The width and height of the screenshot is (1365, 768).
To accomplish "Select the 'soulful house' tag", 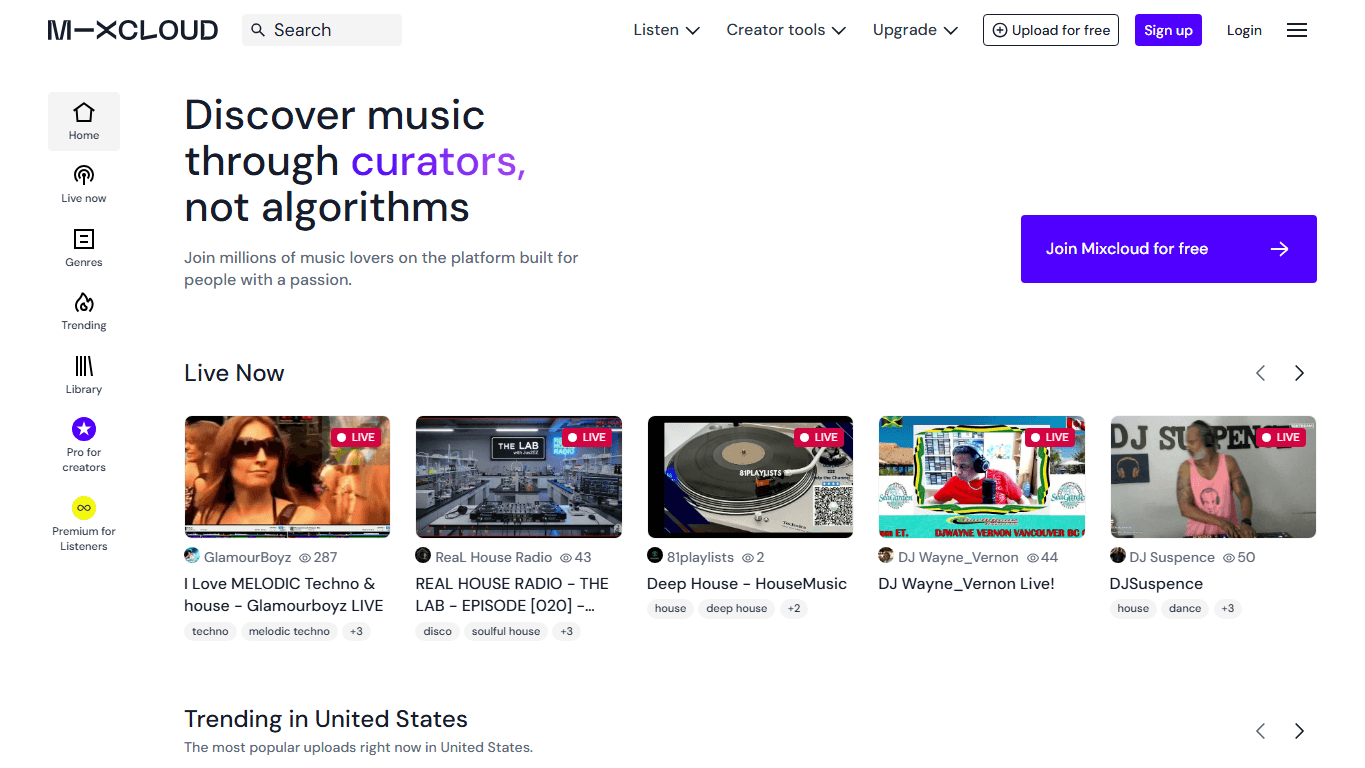I will (x=506, y=631).
